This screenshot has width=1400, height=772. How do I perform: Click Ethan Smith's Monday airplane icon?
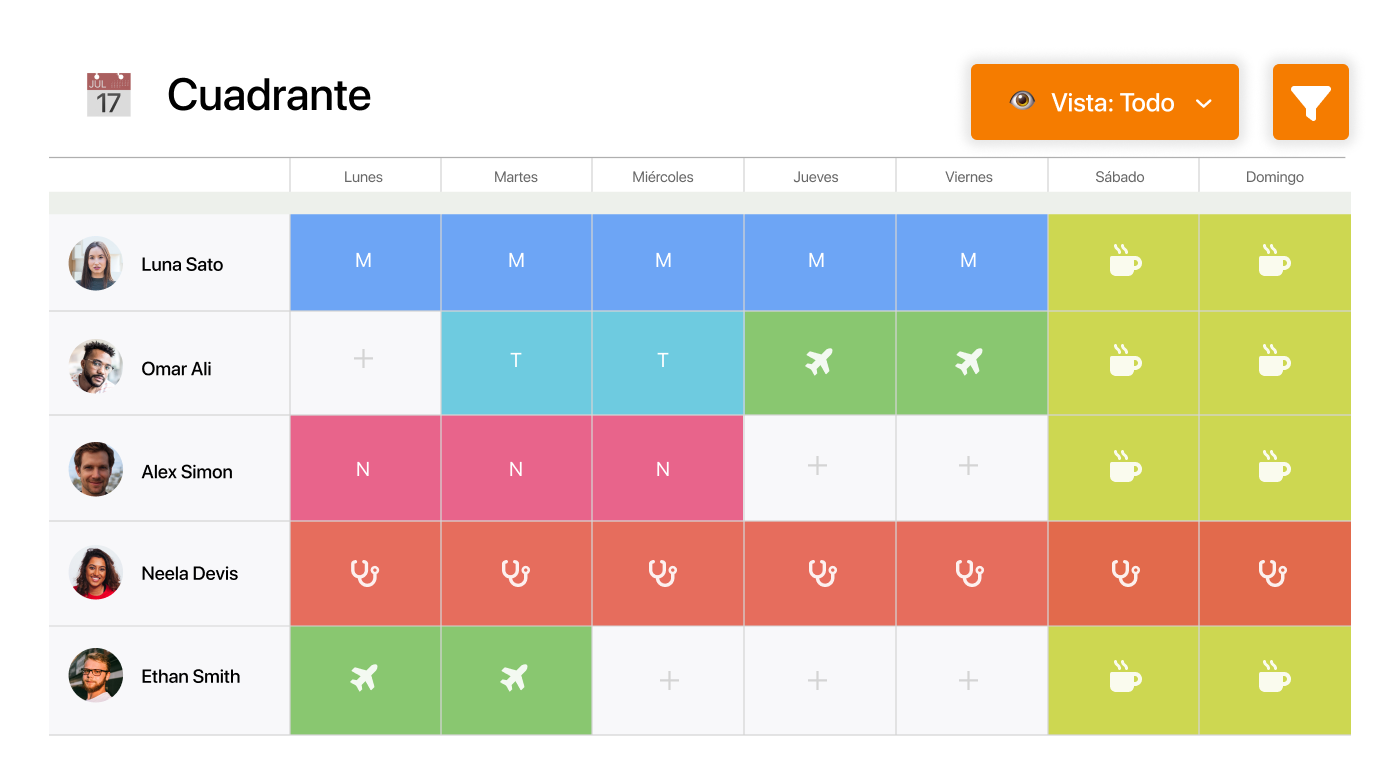(x=365, y=679)
